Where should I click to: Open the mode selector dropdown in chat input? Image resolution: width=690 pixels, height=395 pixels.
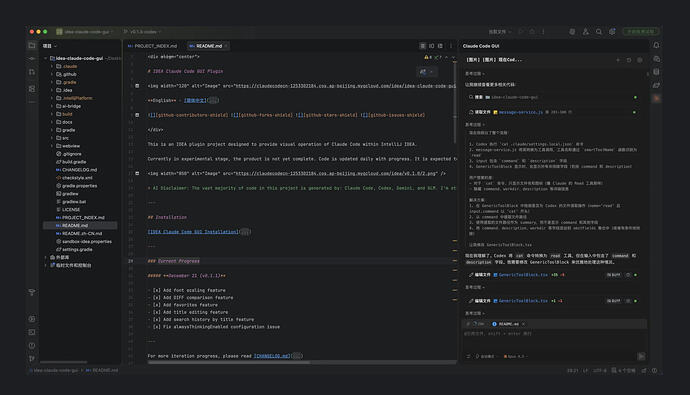coord(486,356)
